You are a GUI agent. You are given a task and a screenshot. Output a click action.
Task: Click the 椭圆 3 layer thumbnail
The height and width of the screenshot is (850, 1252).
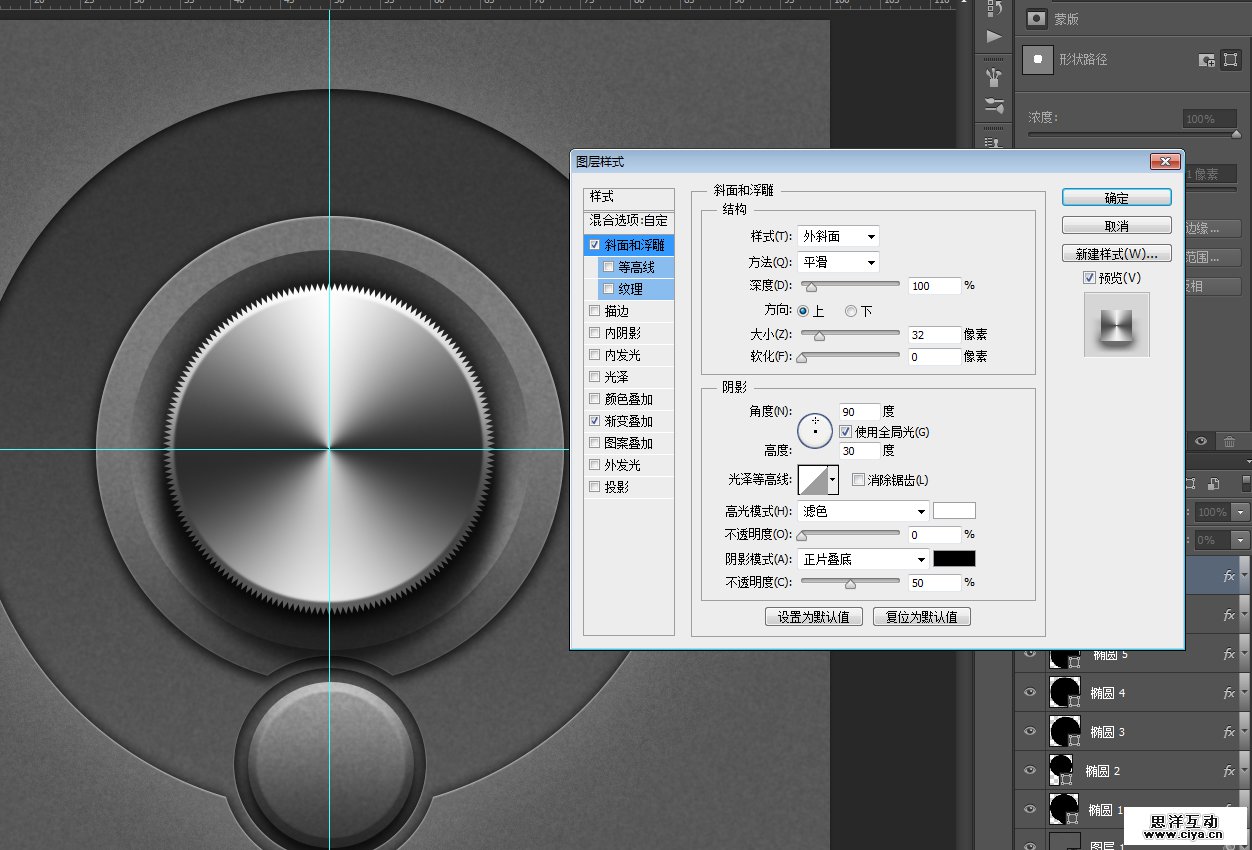pos(1064,731)
